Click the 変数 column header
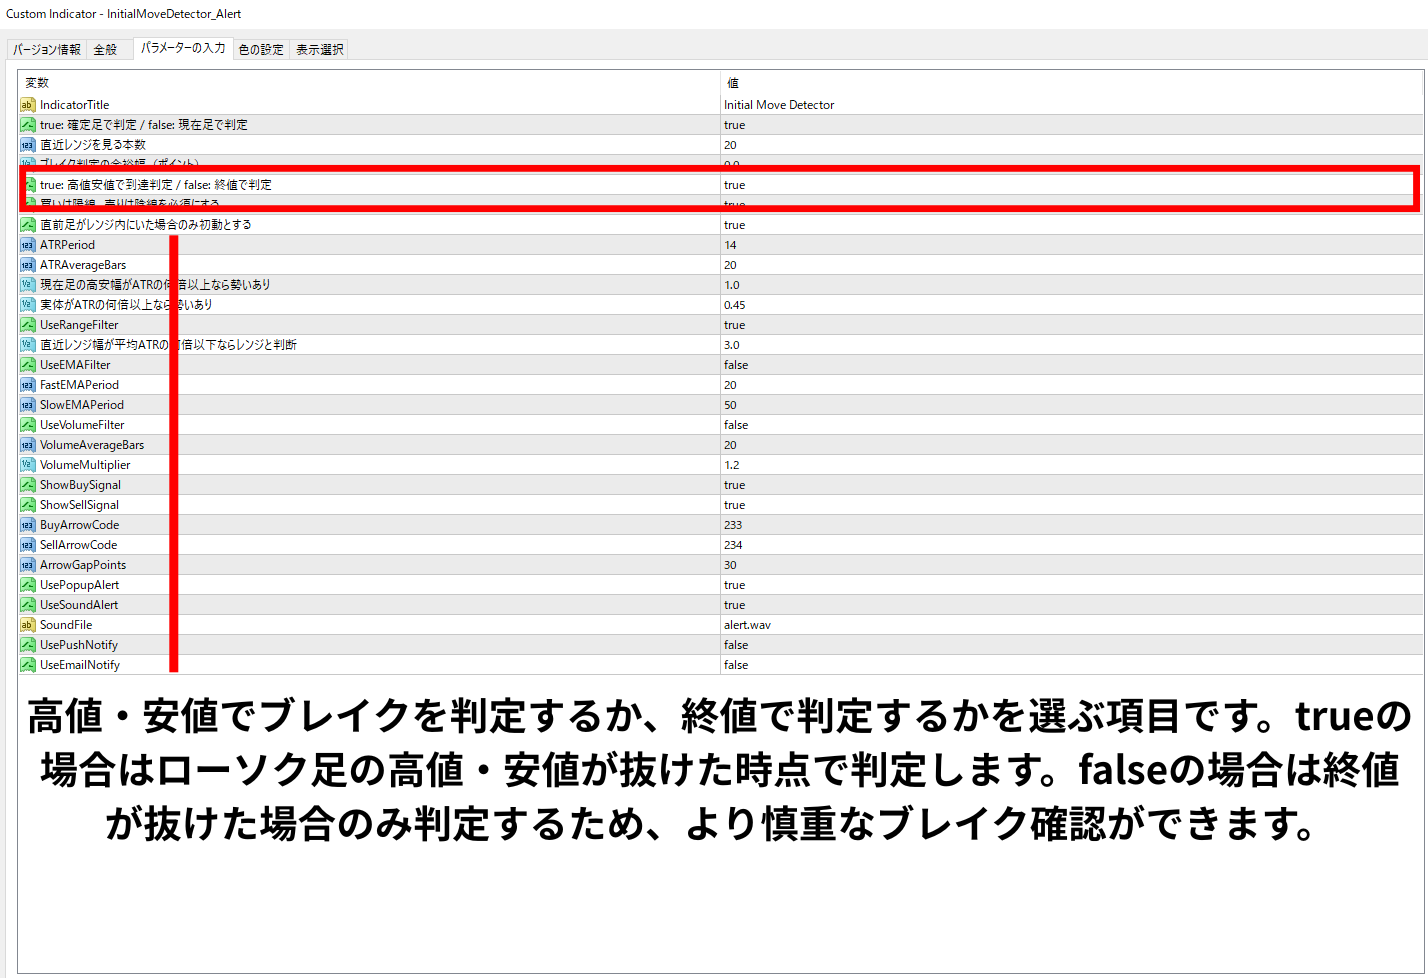1428x978 pixels. (37, 83)
